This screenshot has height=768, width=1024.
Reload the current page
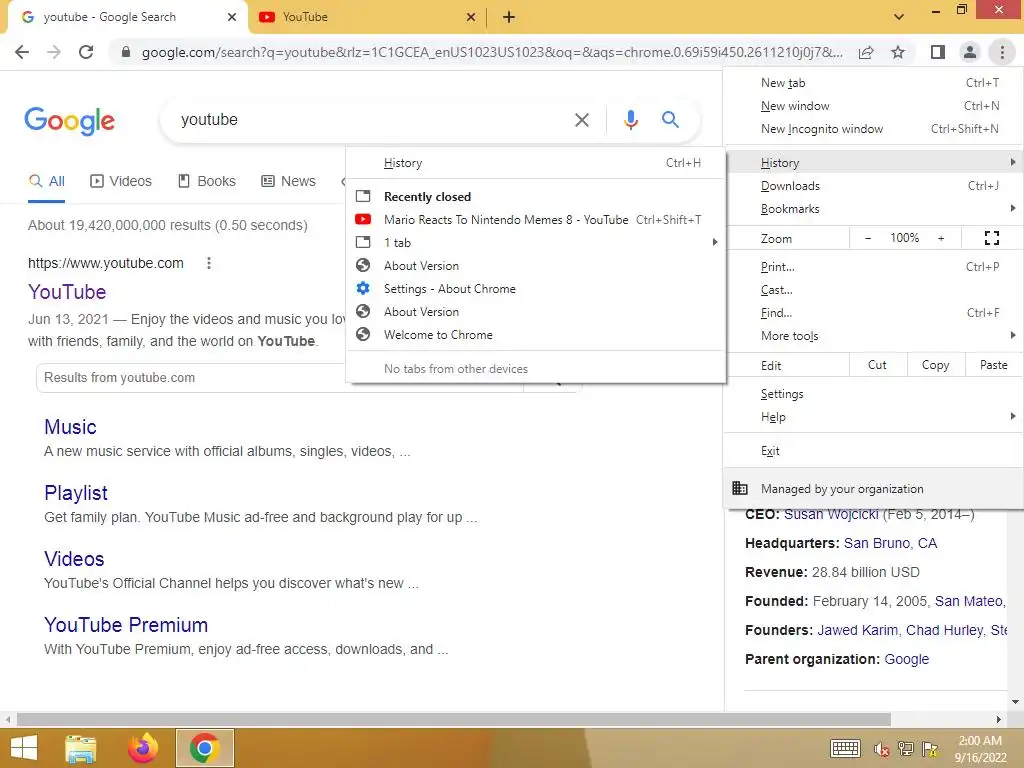(x=86, y=52)
